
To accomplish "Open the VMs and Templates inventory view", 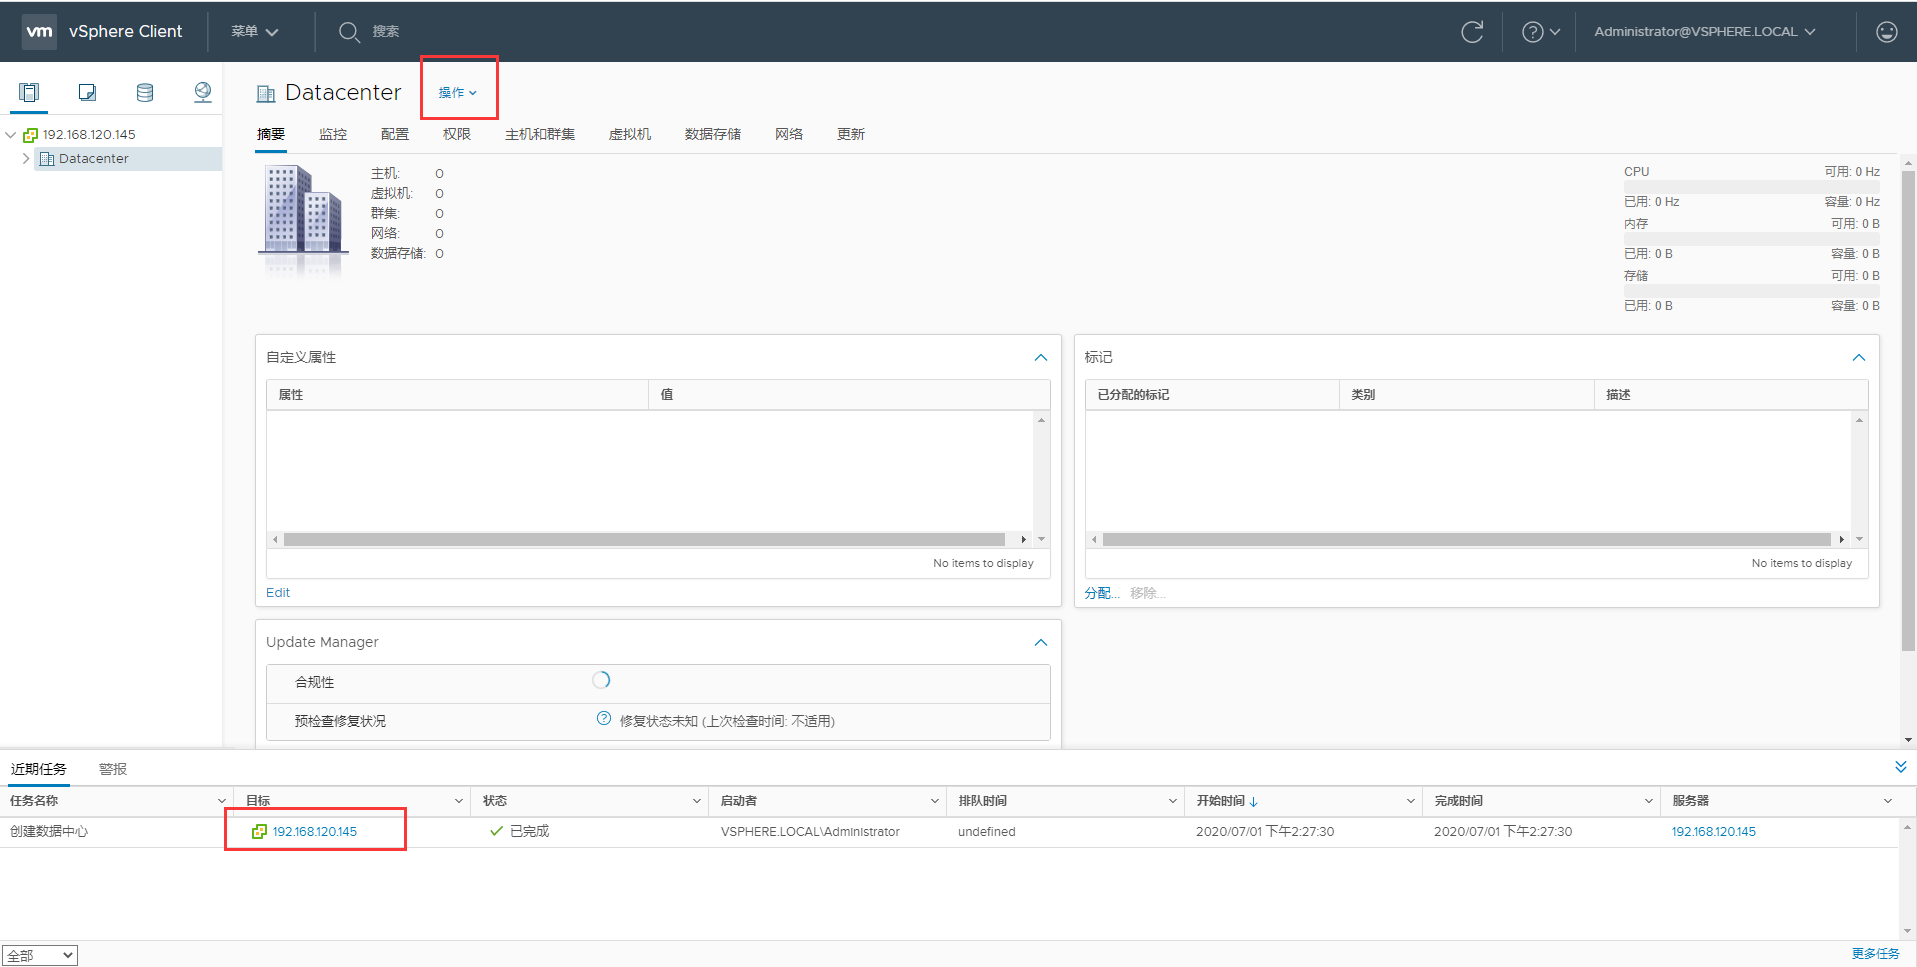I will coord(87,92).
